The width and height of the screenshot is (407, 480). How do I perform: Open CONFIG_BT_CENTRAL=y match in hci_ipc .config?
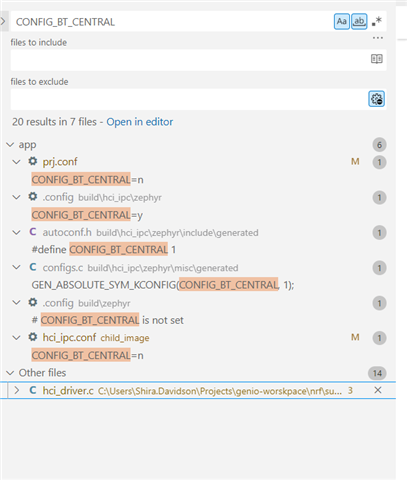coord(87,215)
